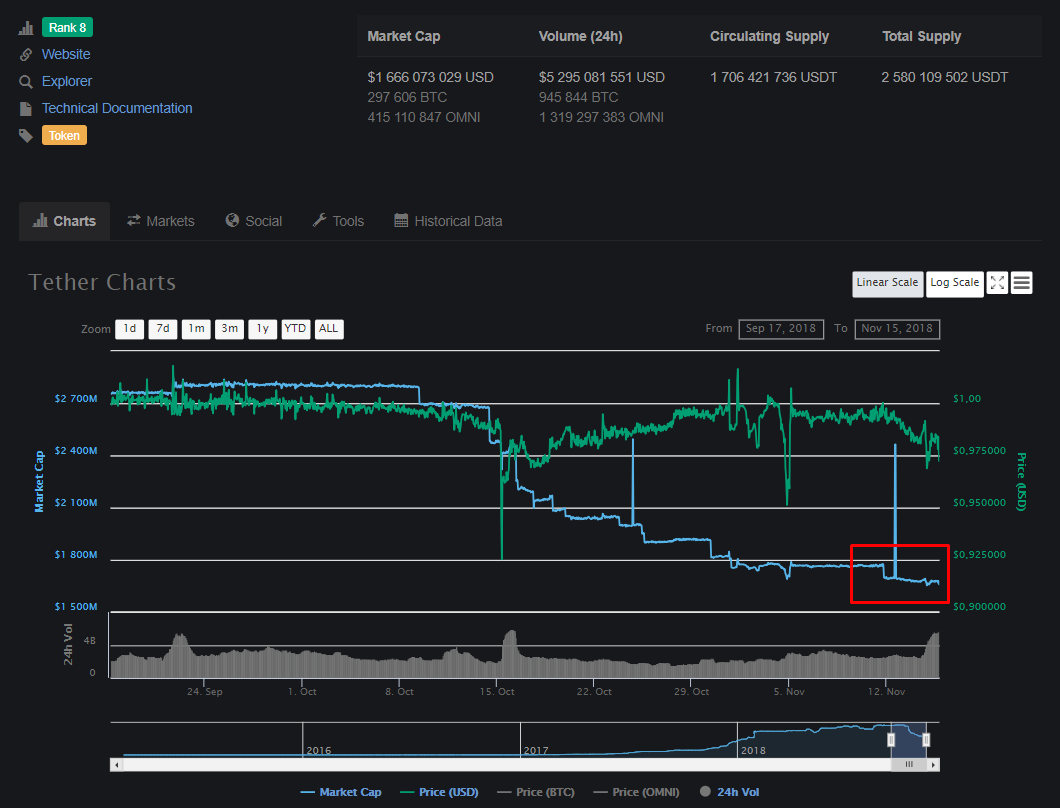Click the globe Social tab icon

click(233, 221)
